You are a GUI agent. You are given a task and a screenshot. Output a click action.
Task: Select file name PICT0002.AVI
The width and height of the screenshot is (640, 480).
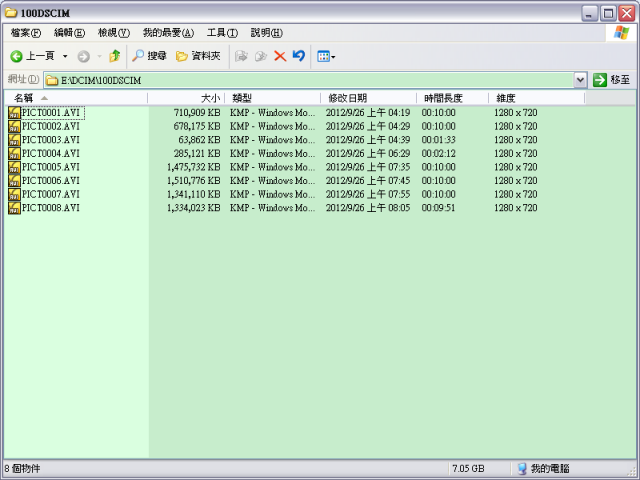[51, 126]
